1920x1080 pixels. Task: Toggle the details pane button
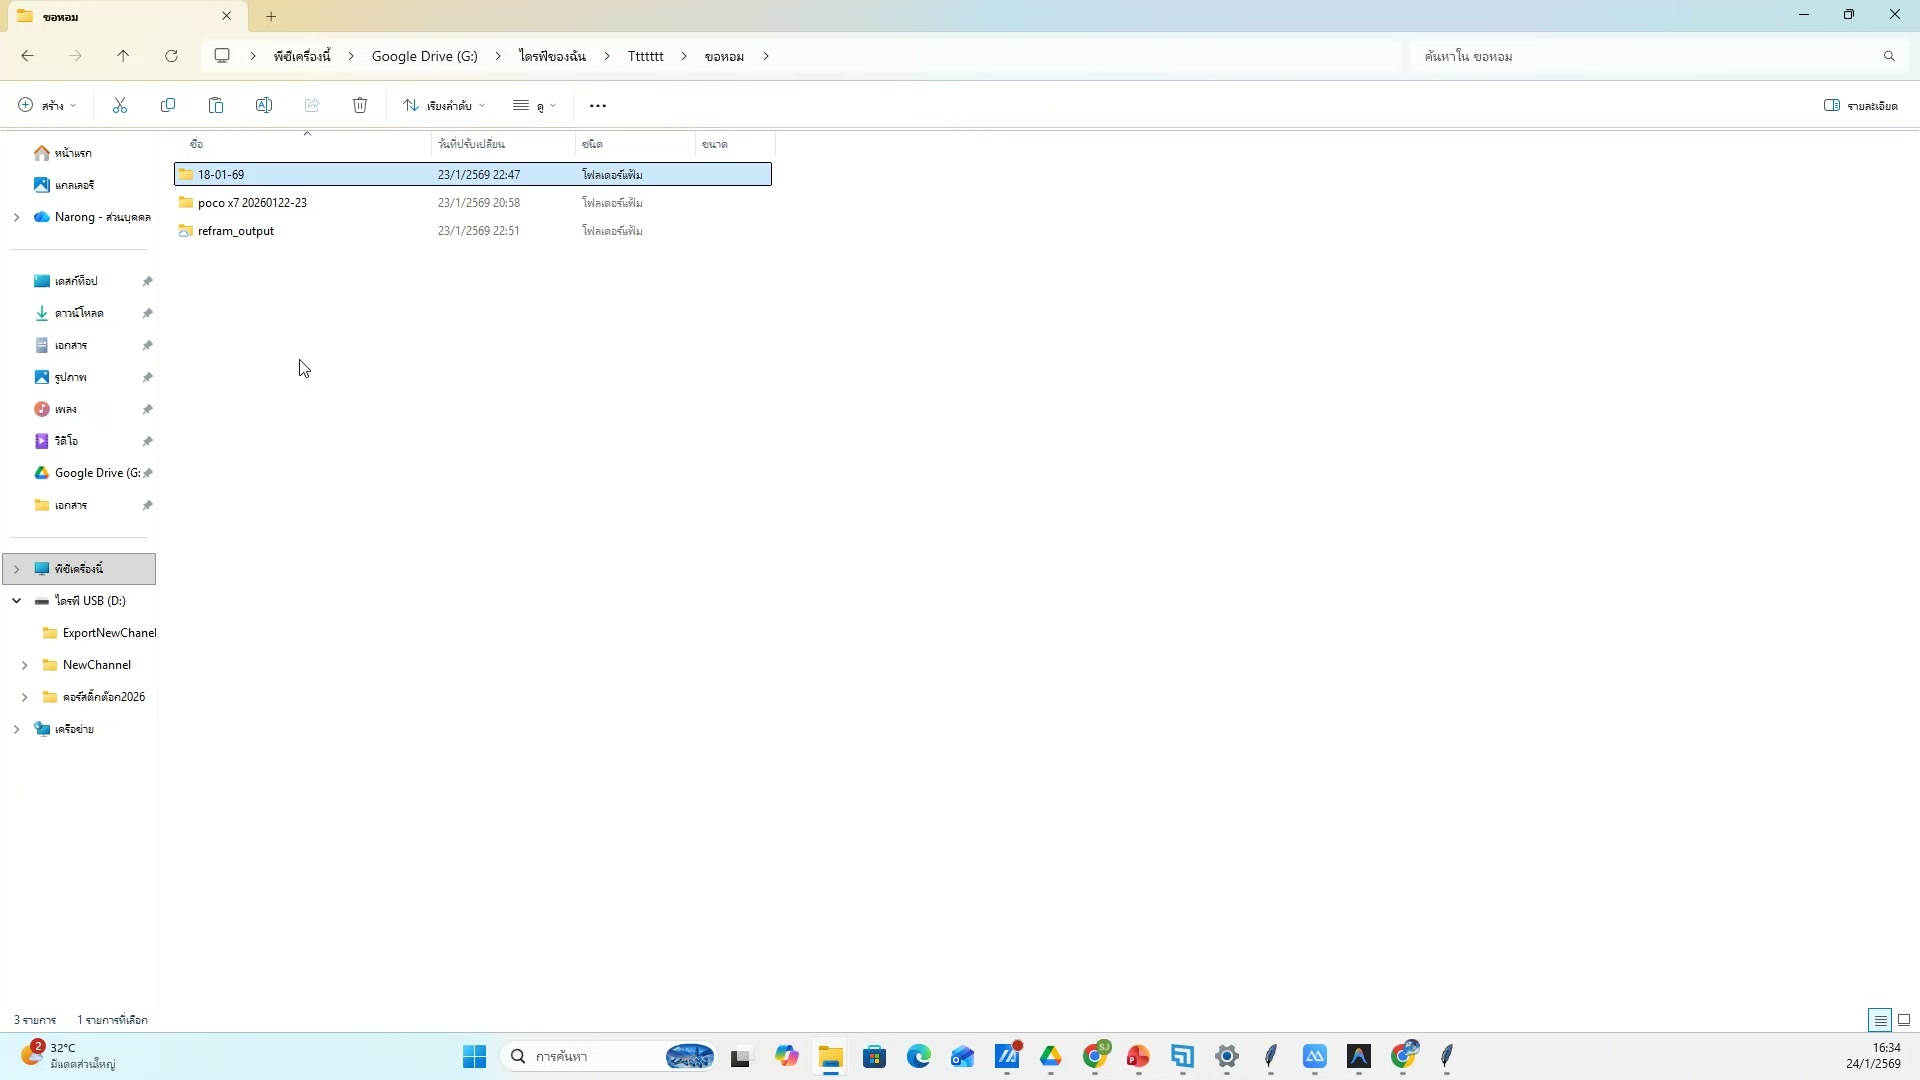pyautogui.click(x=1860, y=106)
